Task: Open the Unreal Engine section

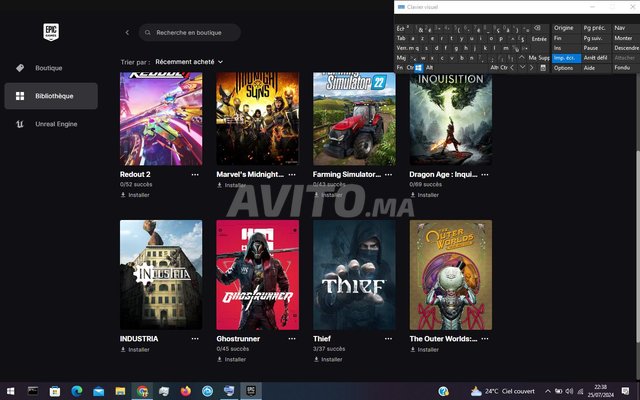Action: click(56, 124)
